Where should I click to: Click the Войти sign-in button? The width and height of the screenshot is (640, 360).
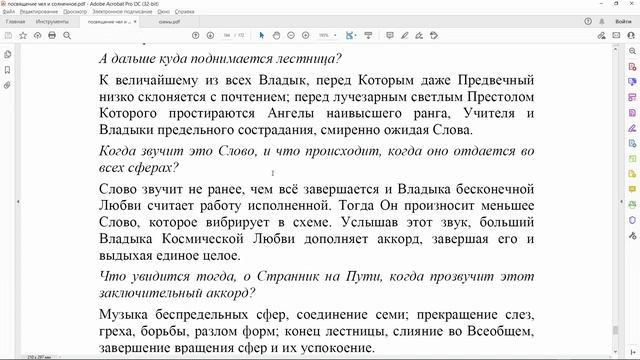click(623, 21)
